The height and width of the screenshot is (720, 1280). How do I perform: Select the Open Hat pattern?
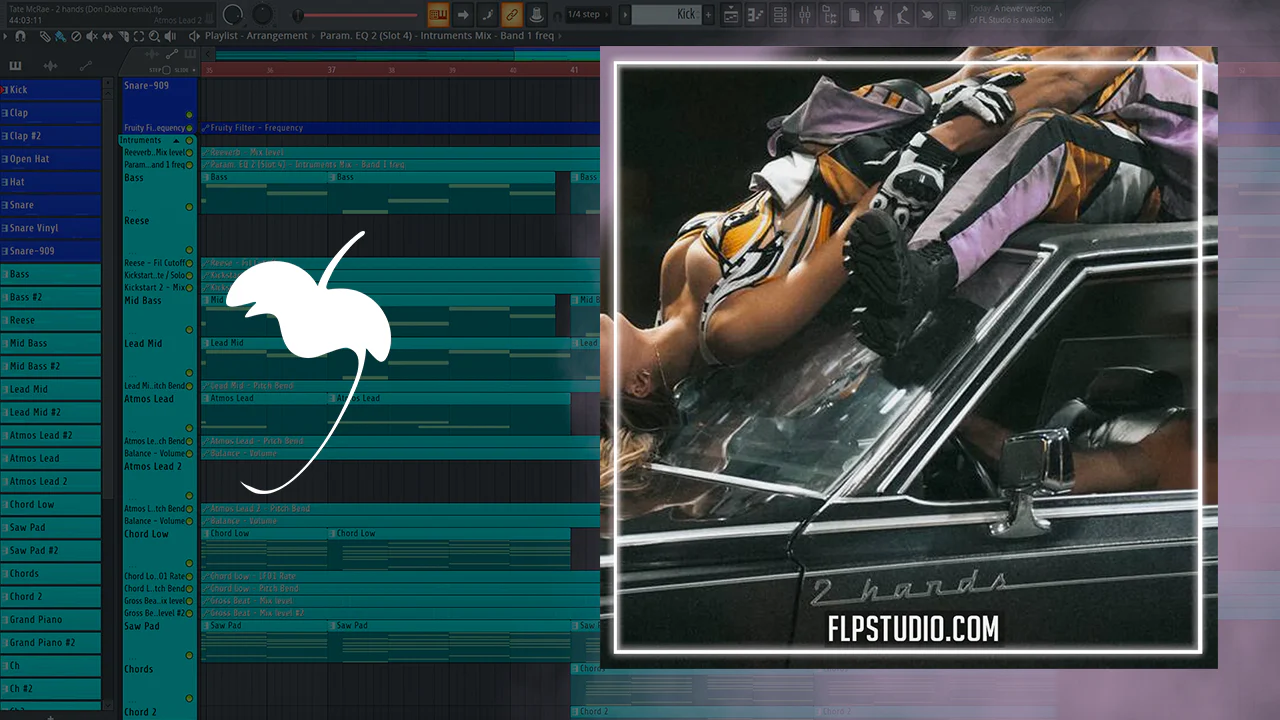click(x=51, y=159)
